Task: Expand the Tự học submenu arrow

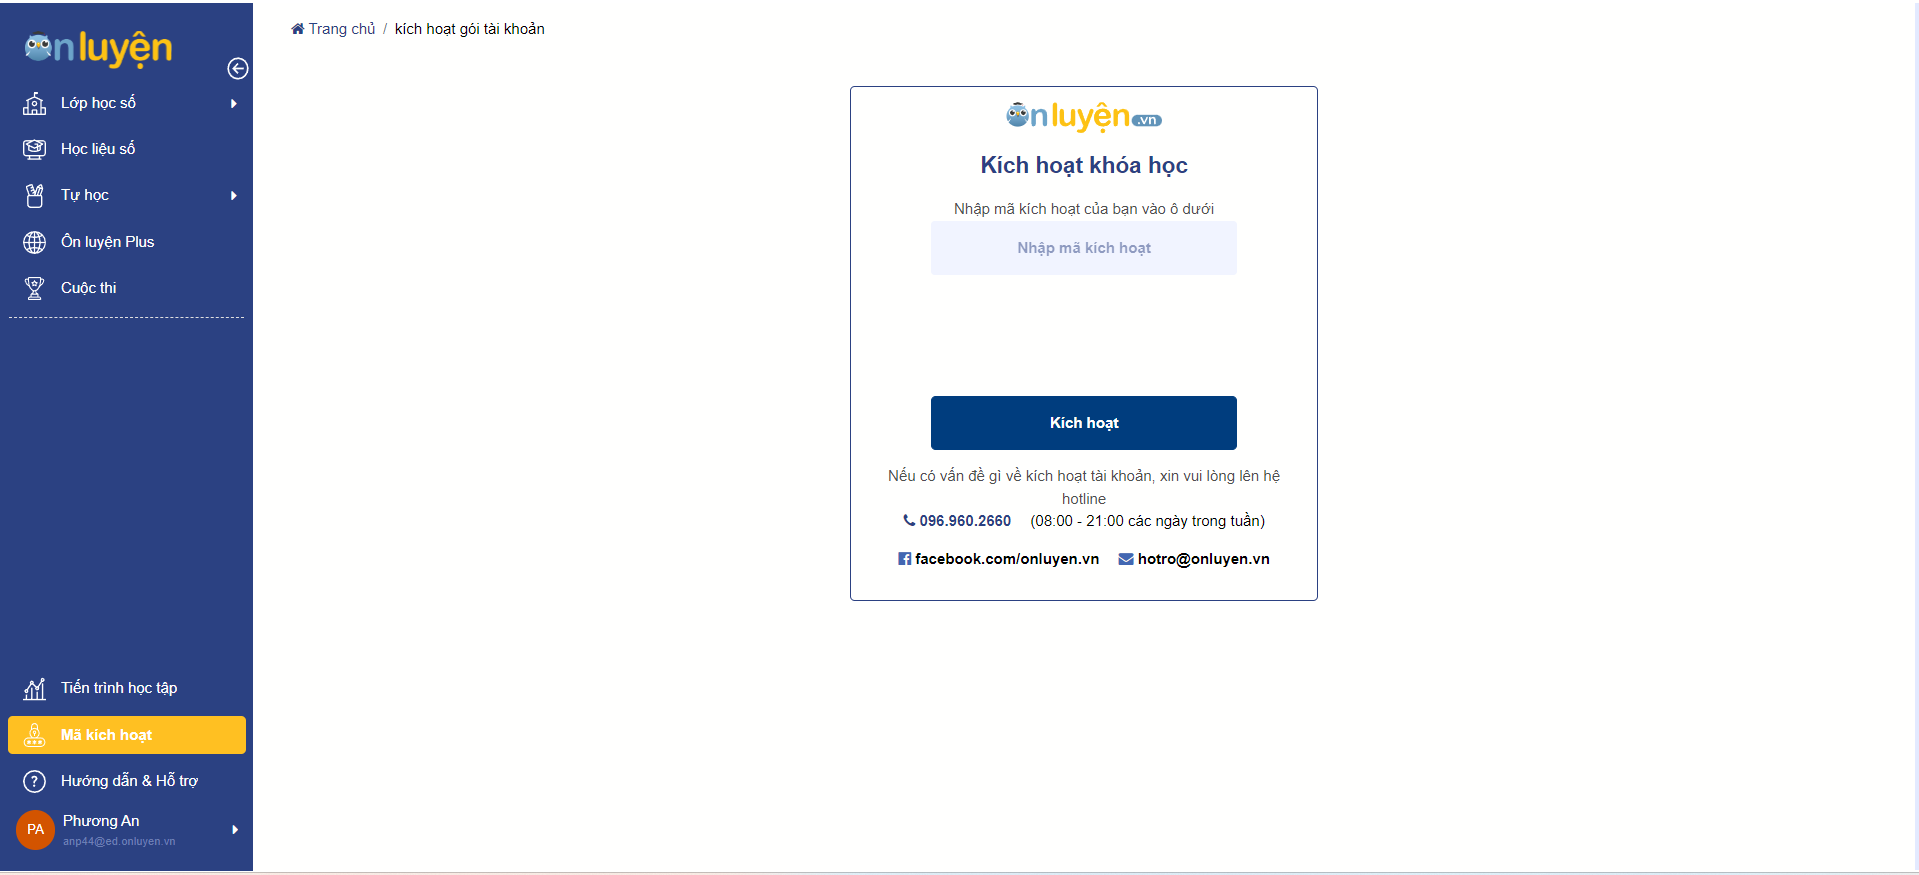Action: (x=234, y=196)
